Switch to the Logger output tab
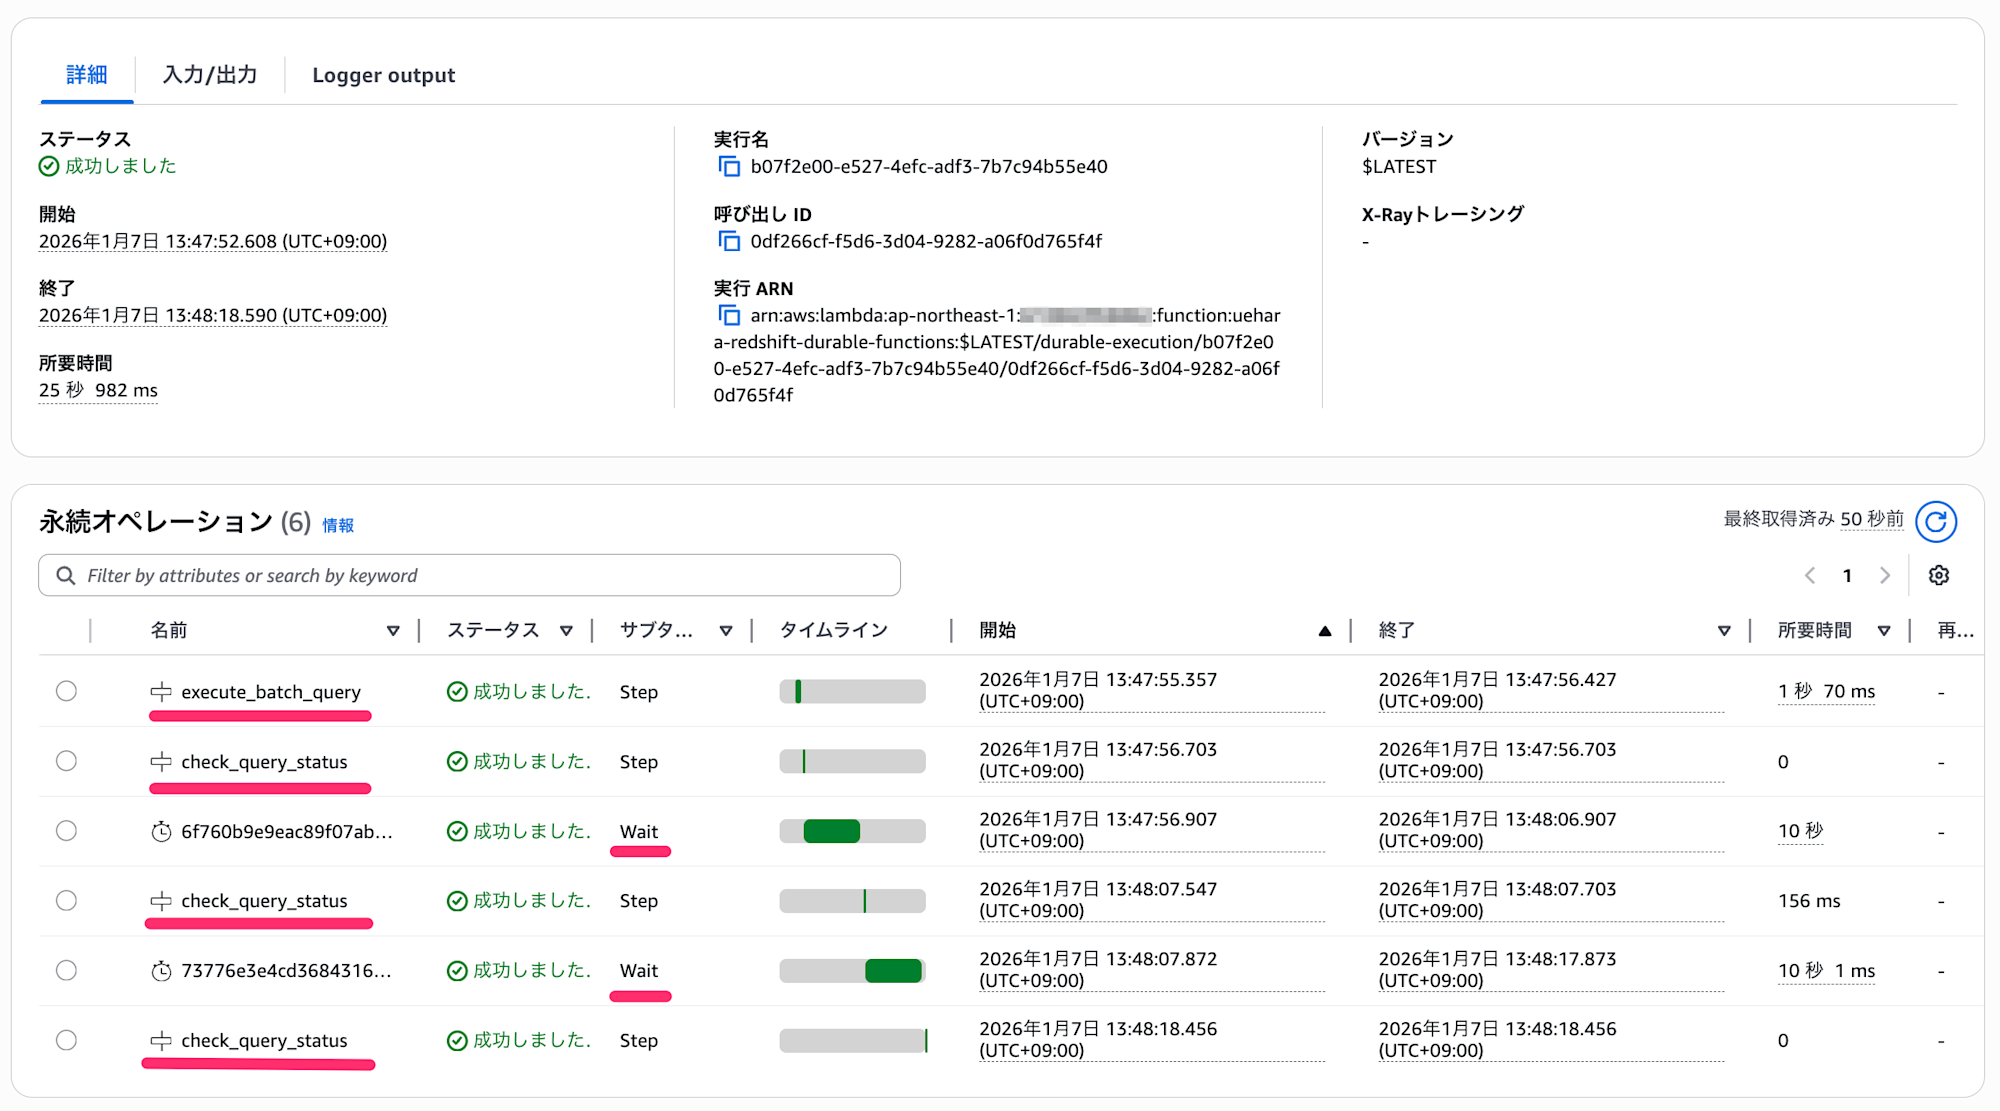 383,75
